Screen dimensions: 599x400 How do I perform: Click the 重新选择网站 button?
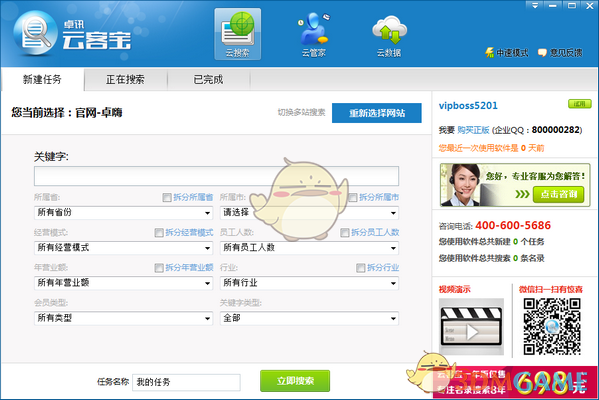377,113
